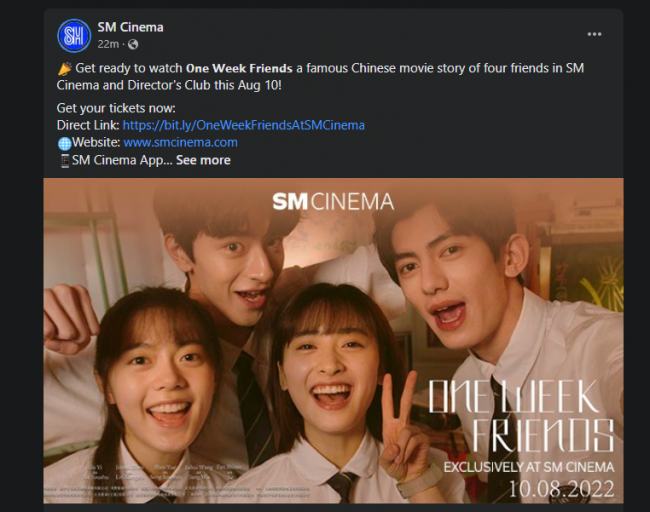Open the 22m post timestamp

(x=108, y=44)
